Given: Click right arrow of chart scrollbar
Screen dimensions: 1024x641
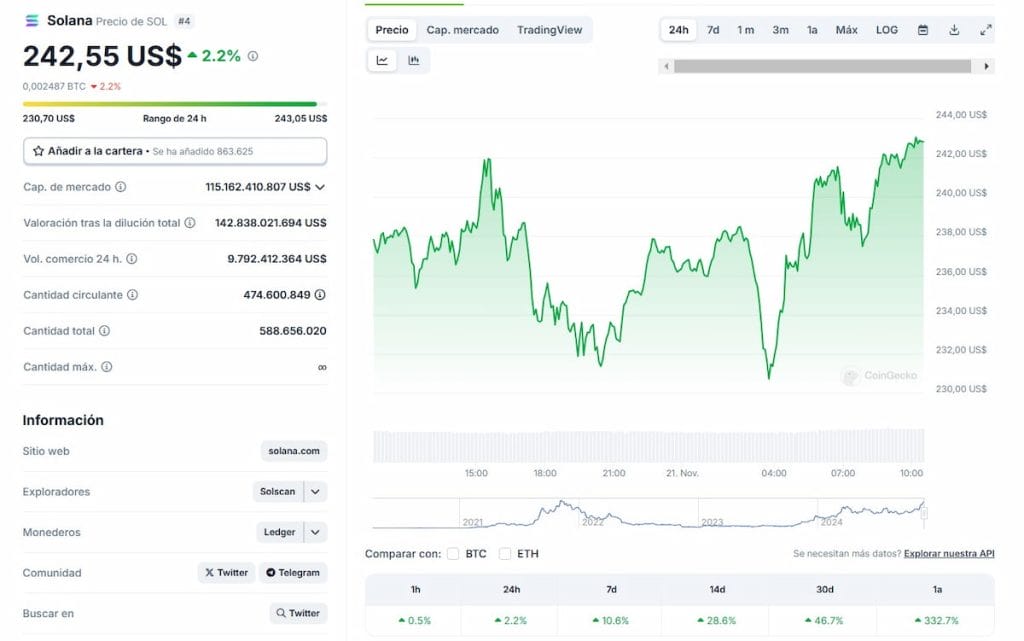Looking at the screenshot, I should pos(986,66).
